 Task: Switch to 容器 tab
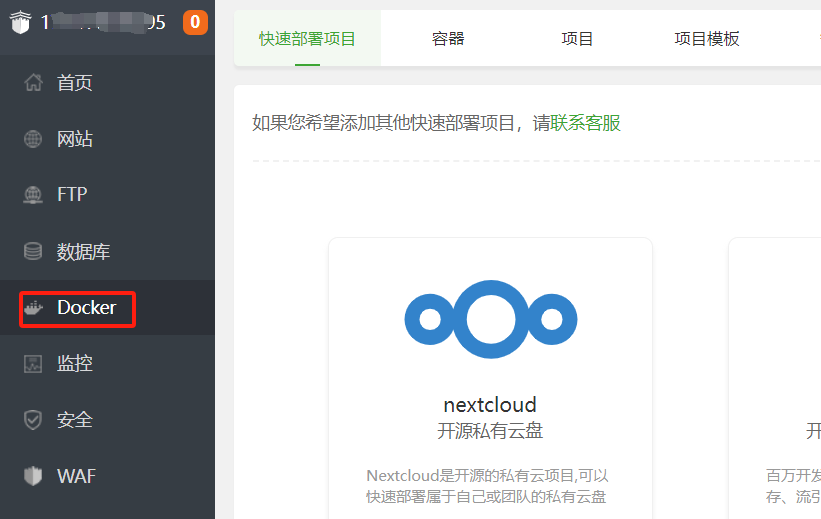tap(448, 38)
